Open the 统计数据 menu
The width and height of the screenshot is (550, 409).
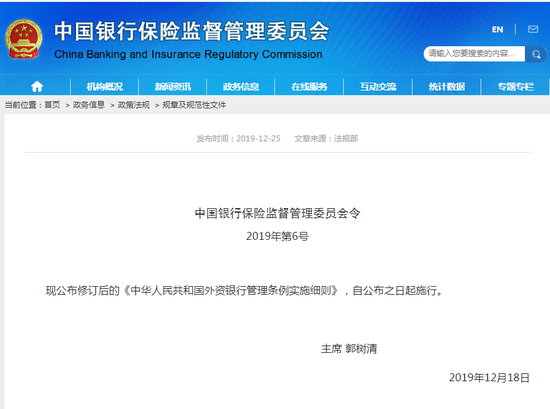tap(447, 86)
